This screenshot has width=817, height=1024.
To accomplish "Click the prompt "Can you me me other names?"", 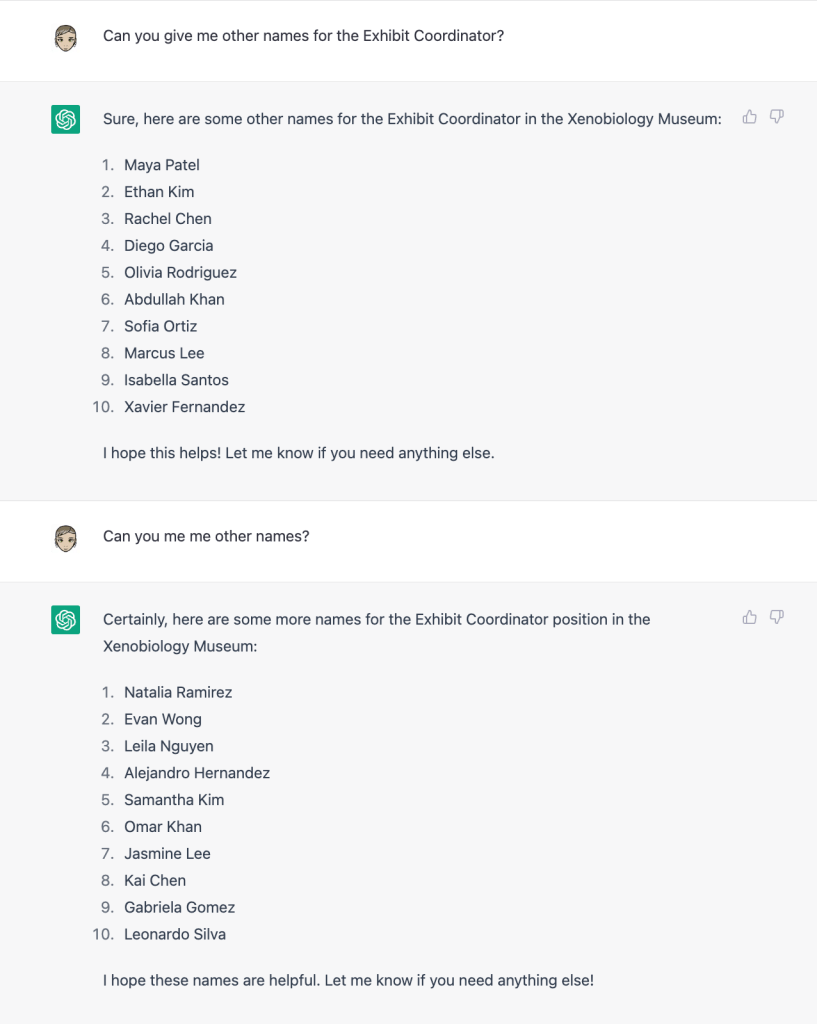I will coord(206,536).
